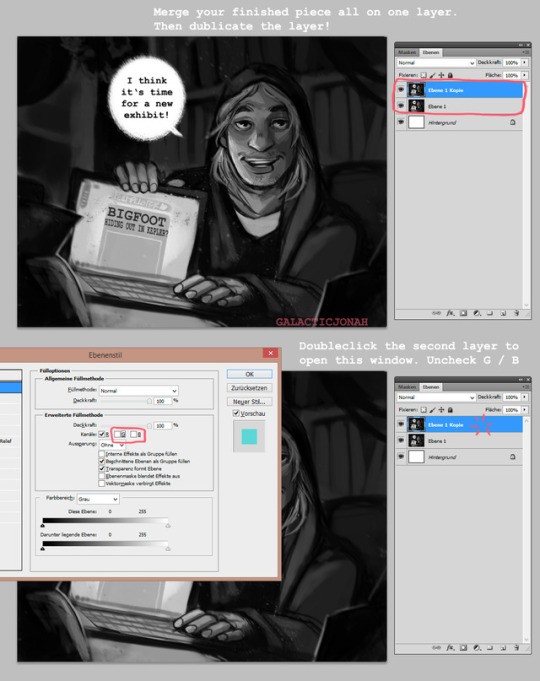Open Füllmethode dropdown in Ebenenstil dialog
This screenshot has height=681, width=540.
[139, 390]
